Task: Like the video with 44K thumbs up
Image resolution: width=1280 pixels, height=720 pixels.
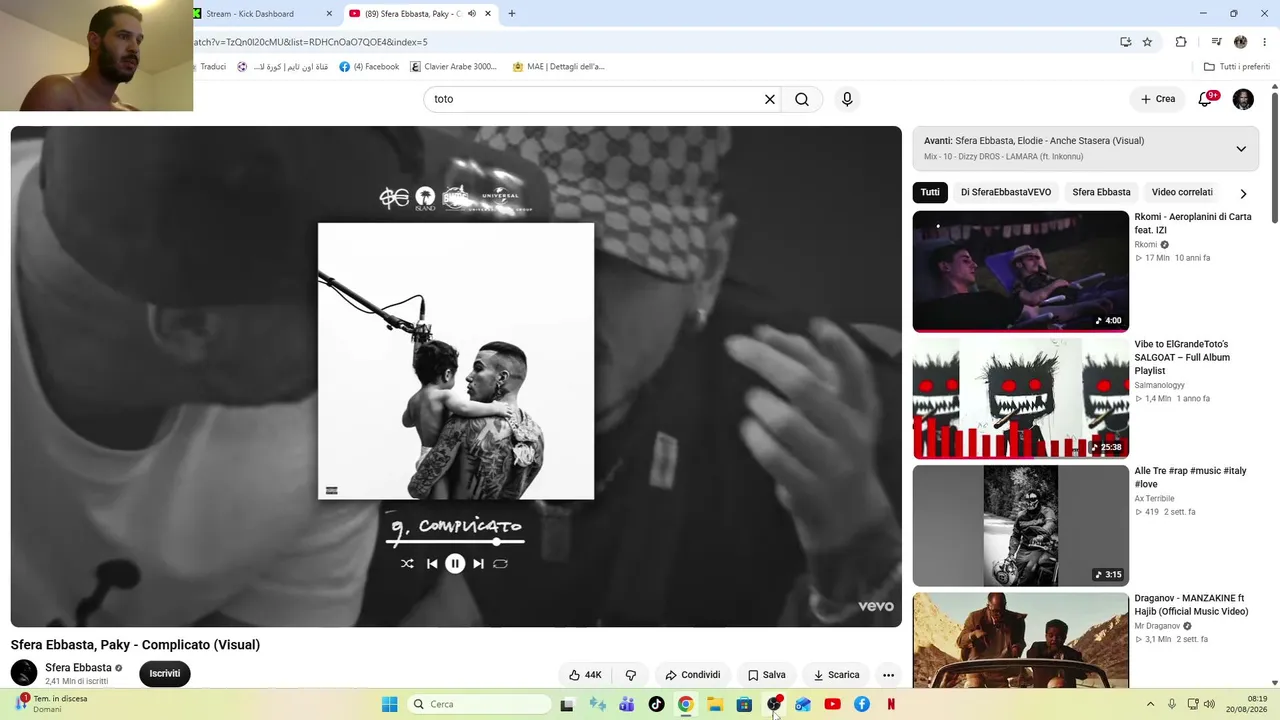Action: pyautogui.click(x=585, y=675)
